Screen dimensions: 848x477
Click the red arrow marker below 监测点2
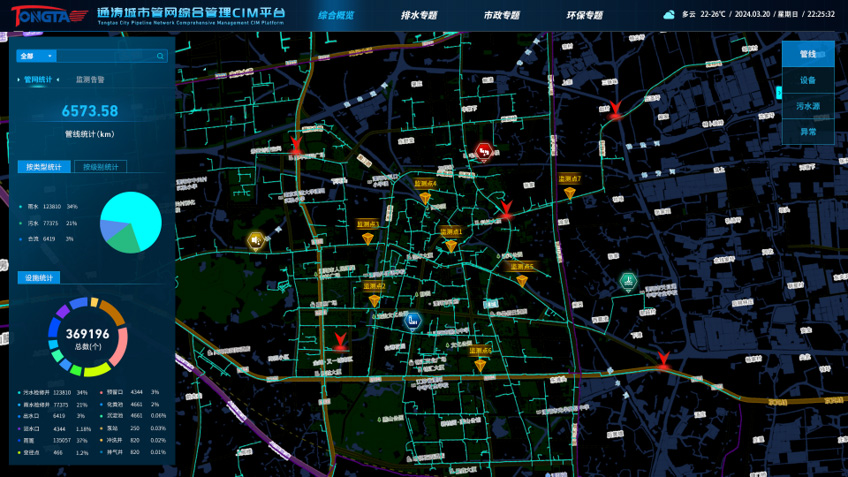[340, 341]
